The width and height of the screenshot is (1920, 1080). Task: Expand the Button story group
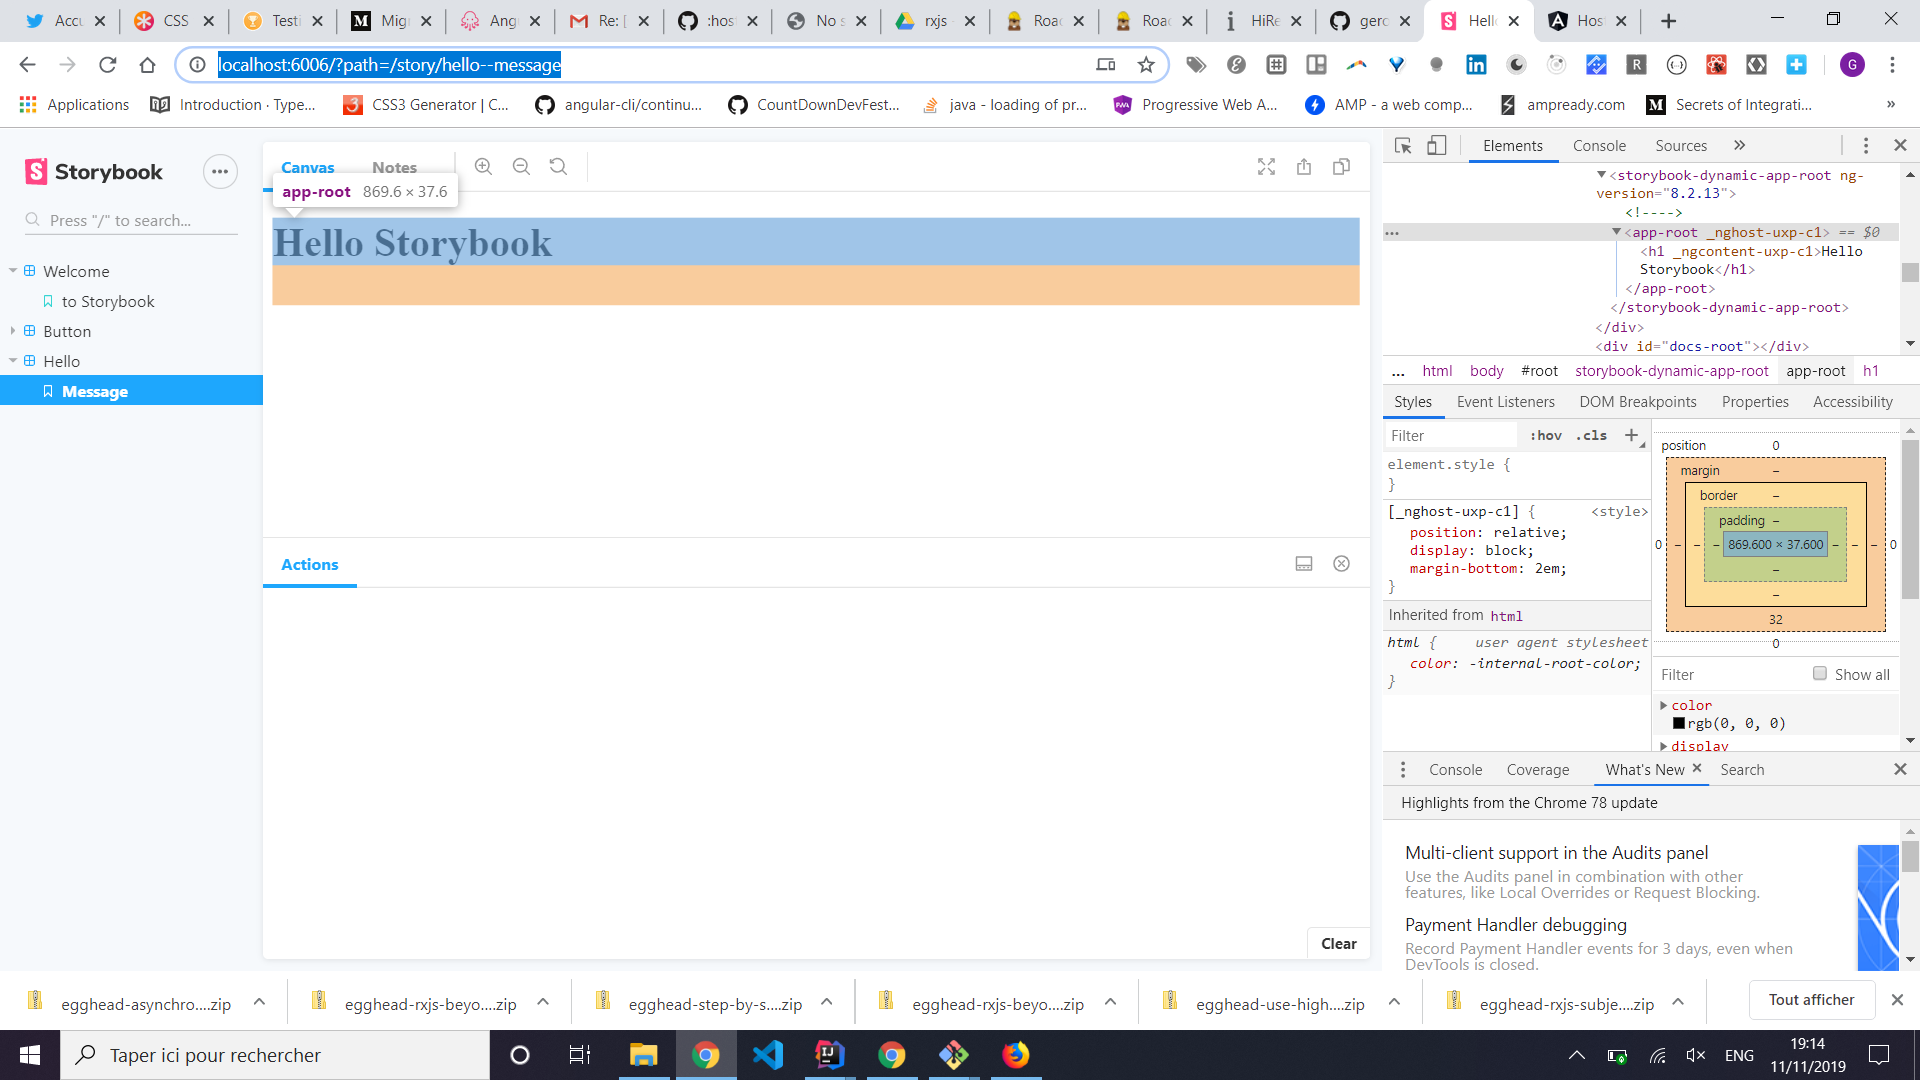(13, 331)
